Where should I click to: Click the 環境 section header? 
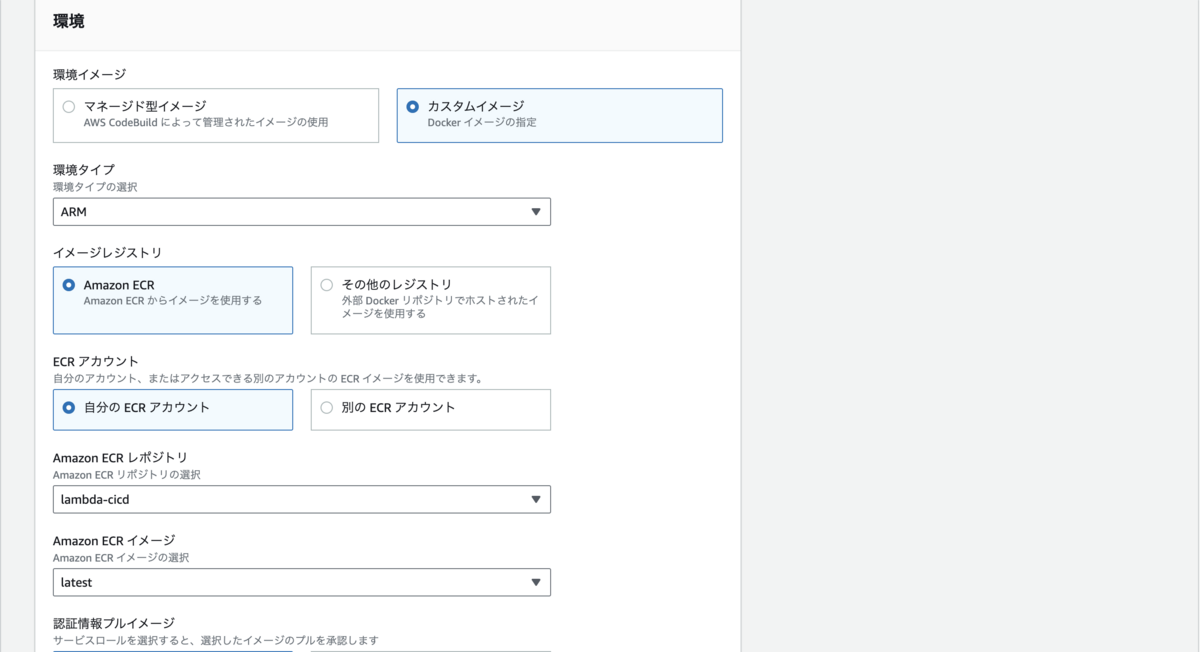[67, 20]
